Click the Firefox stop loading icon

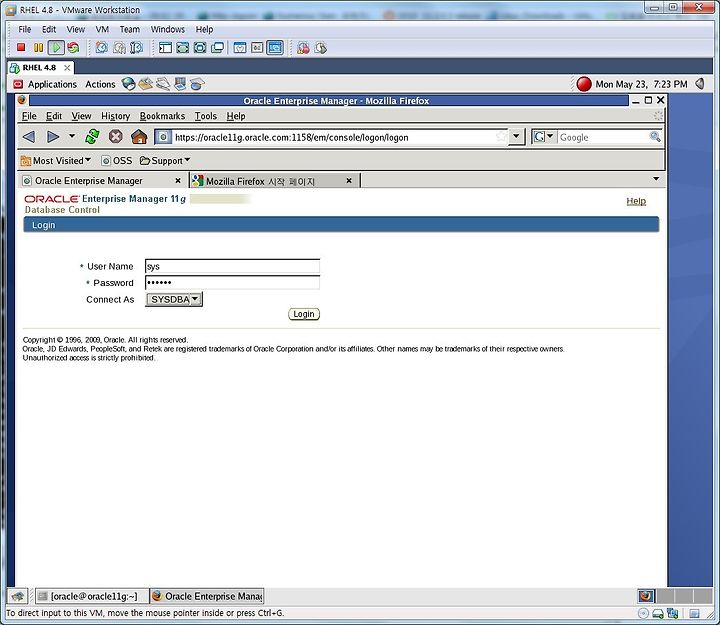pos(116,136)
